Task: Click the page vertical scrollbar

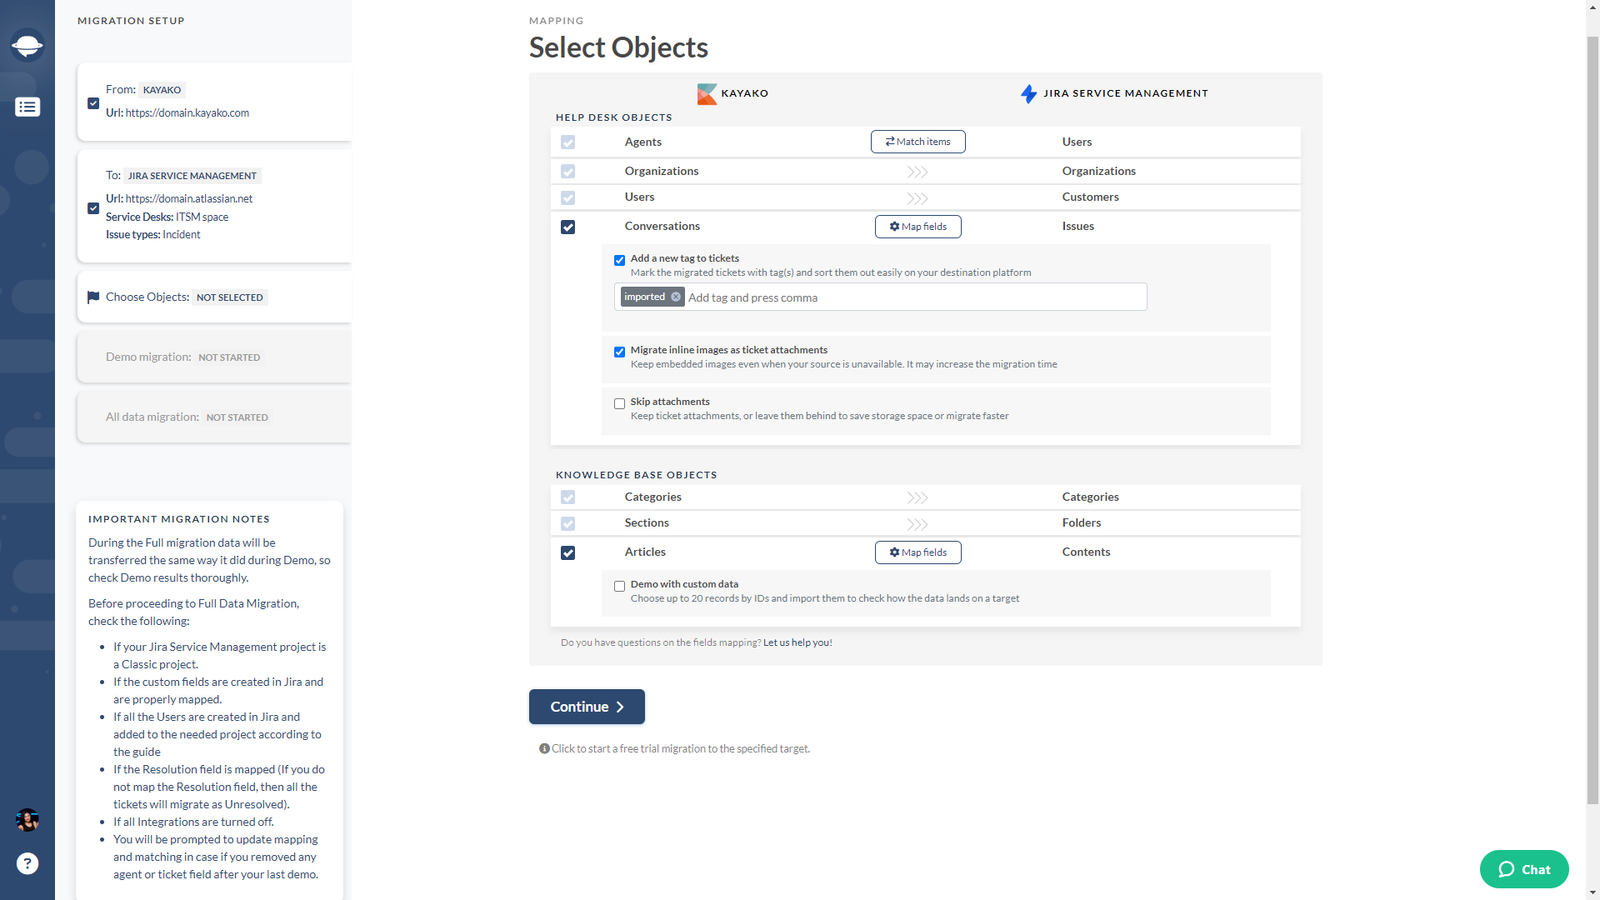Action: [x=1593, y=420]
